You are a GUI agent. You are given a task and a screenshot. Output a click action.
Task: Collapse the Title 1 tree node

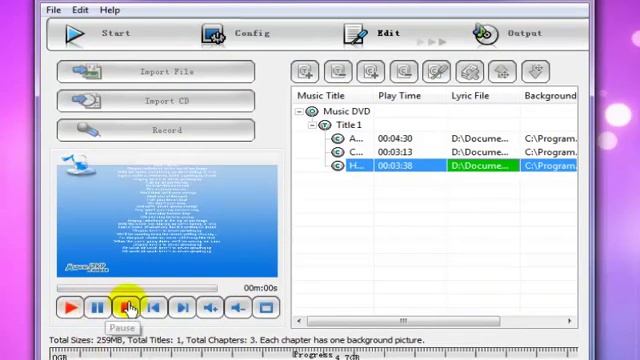[x=312, y=125]
